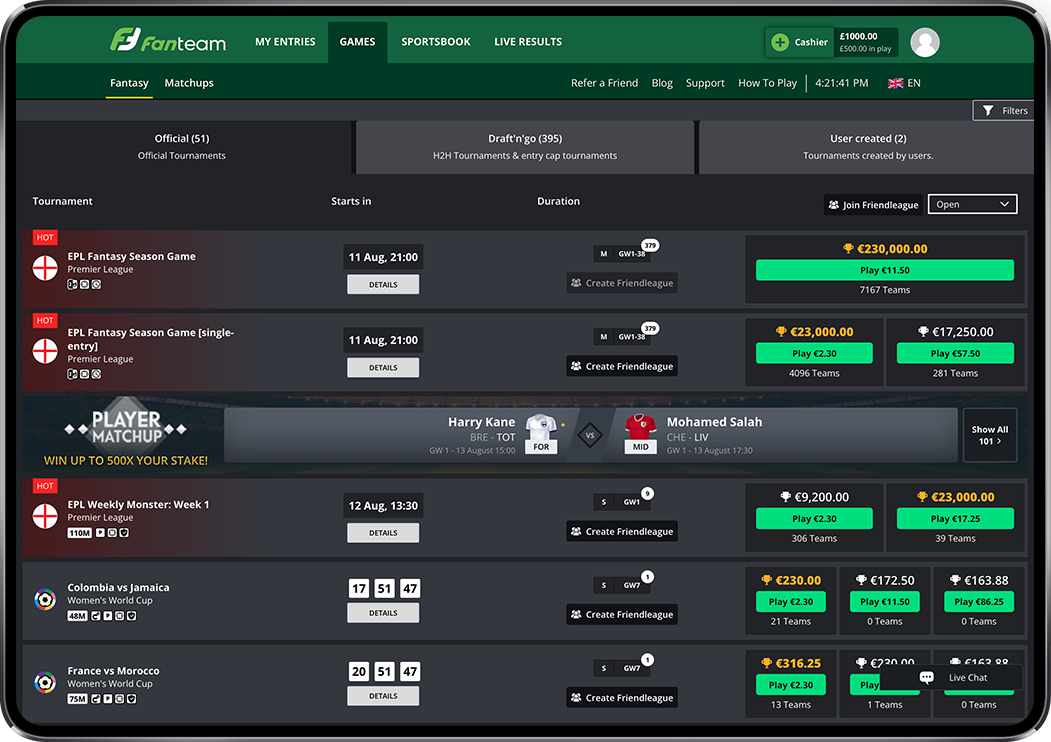Viewport: 1051px width, 742px height.
Task: Click the GW7 duration tag on Colombia vs Jamaica
Action: (x=631, y=585)
